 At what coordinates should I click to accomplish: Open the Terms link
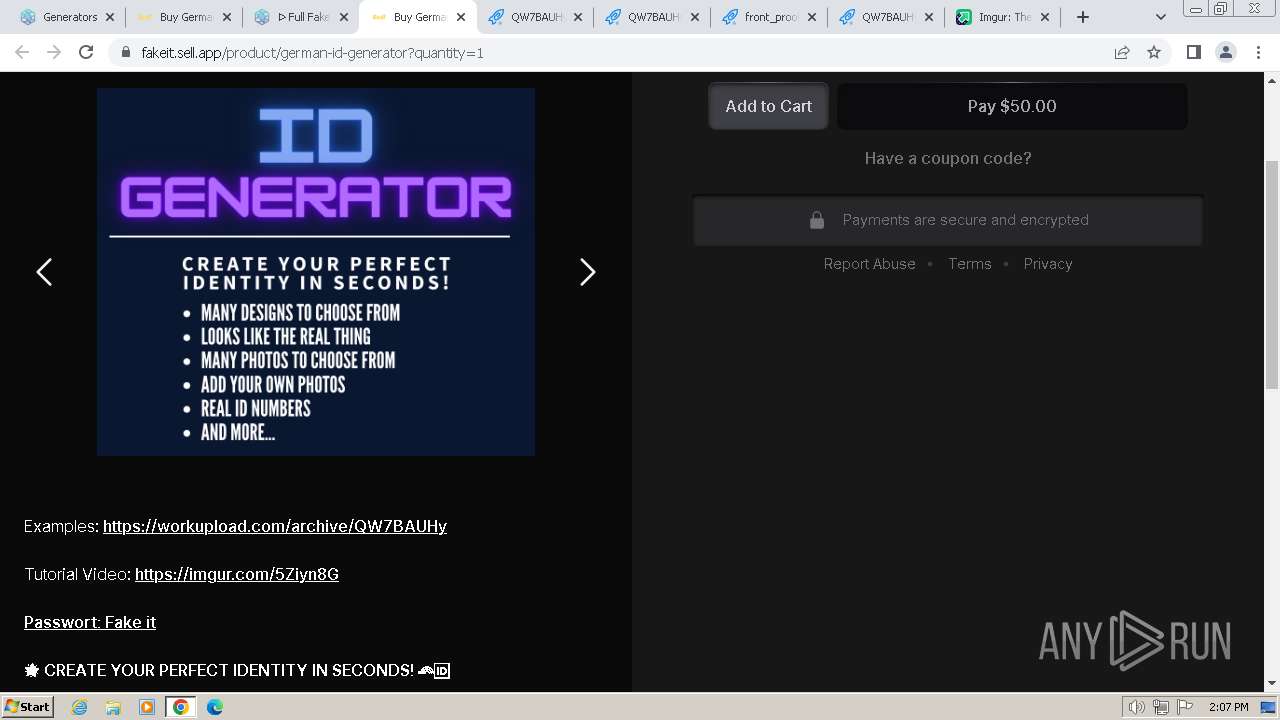pos(970,264)
